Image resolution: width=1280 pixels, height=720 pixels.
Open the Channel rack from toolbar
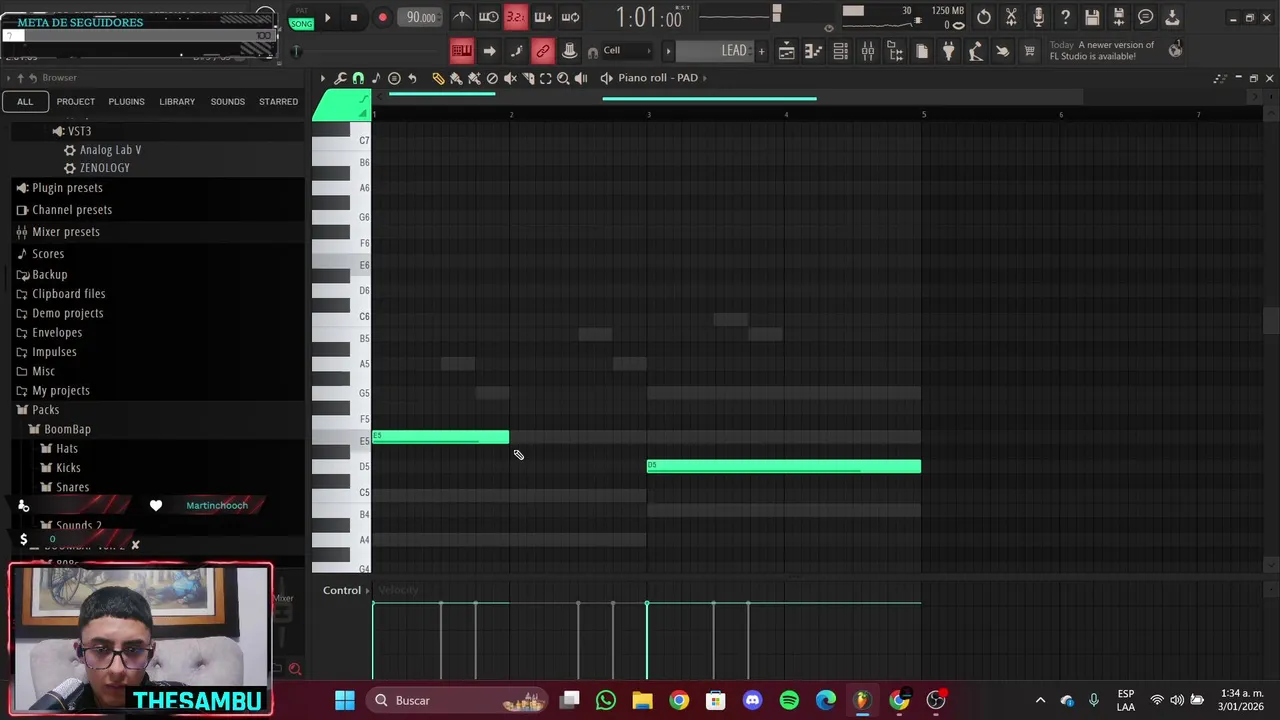click(x=841, y=51)
